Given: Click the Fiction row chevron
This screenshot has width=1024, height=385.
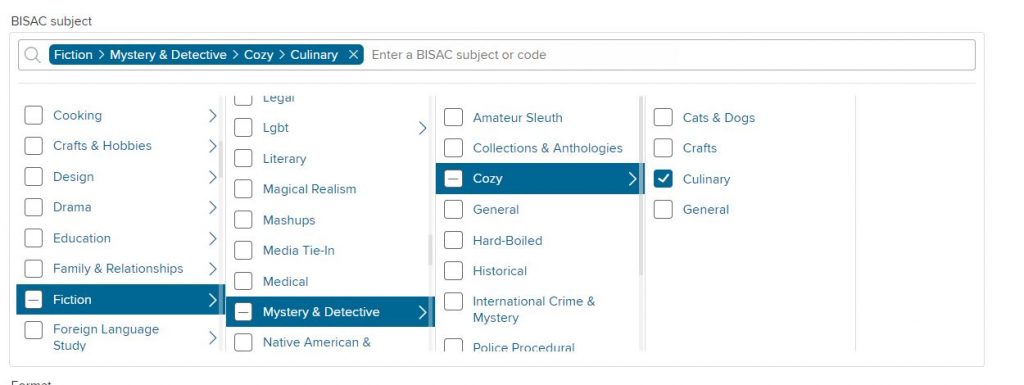Looking at the screenshot, I should click(212, 300).
